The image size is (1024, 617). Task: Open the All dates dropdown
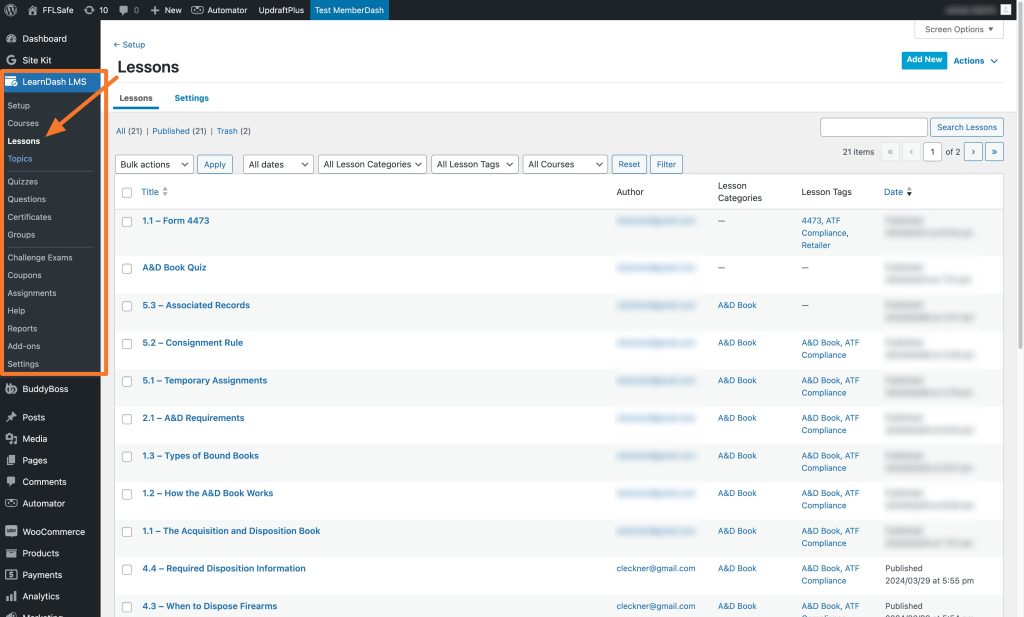[278, 165]
